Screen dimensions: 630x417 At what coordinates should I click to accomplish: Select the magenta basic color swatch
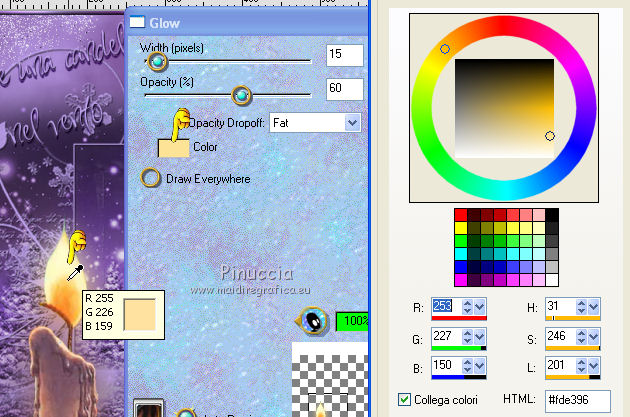(461, 279)
